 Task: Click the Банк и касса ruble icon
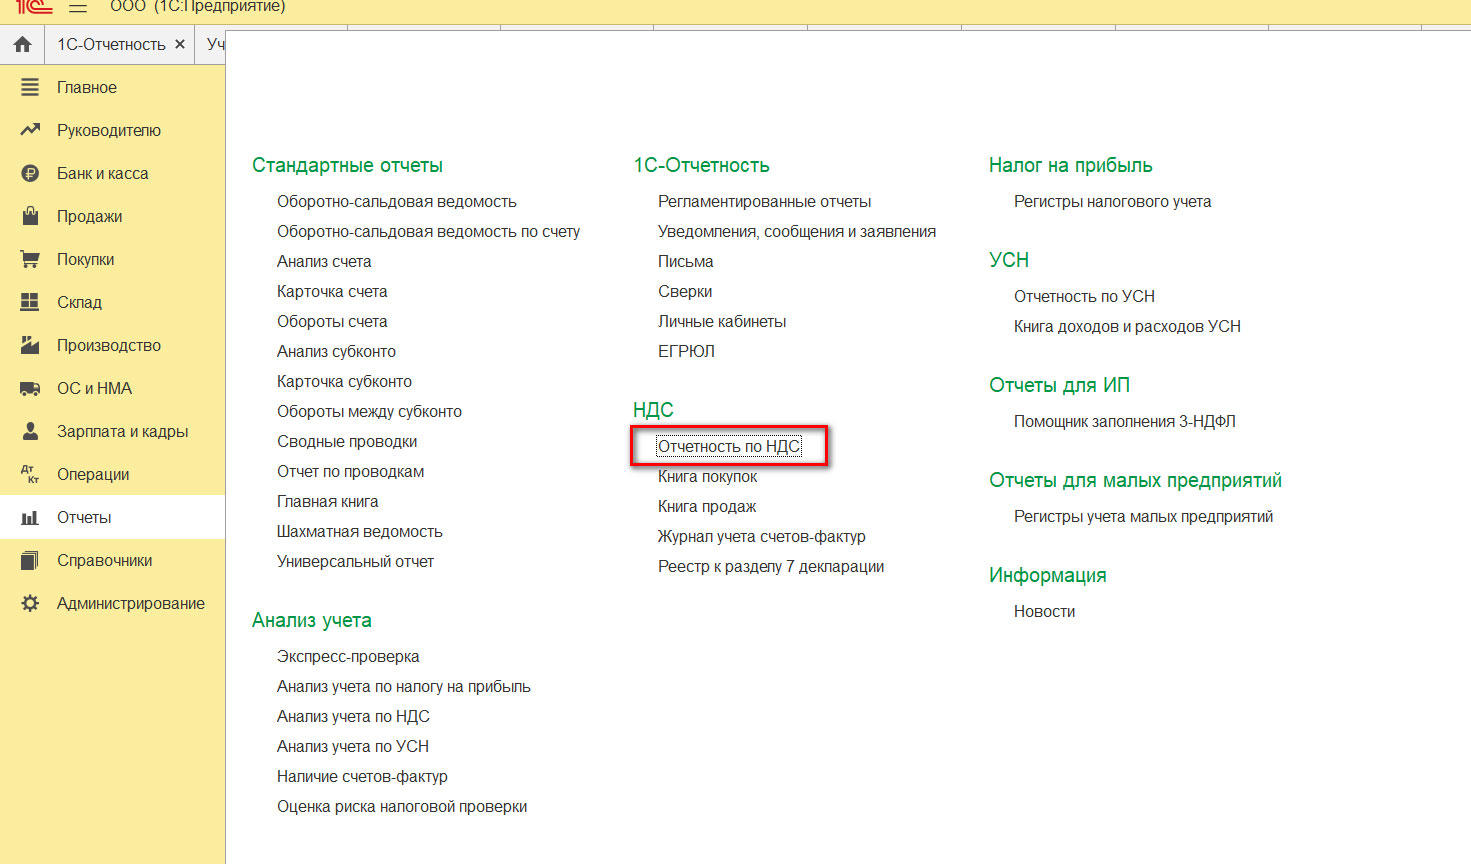(30, 173)
